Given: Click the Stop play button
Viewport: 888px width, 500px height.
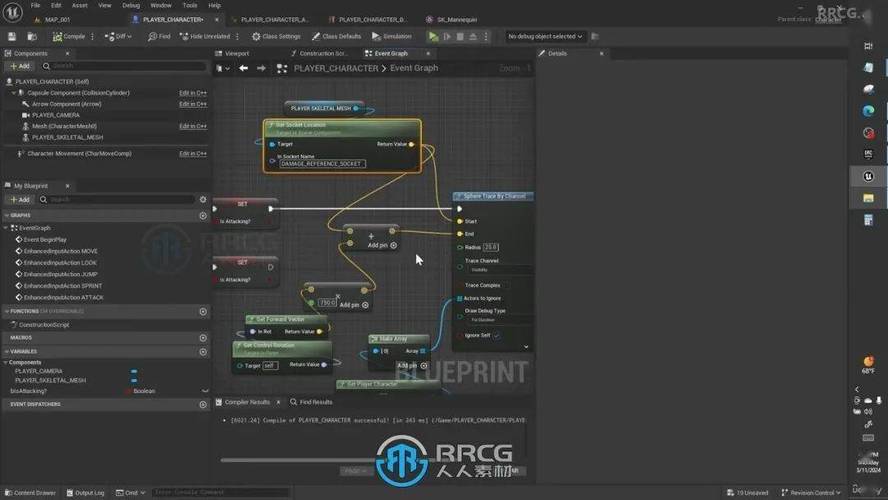Looking at the screenshot, I should (460, 36).
